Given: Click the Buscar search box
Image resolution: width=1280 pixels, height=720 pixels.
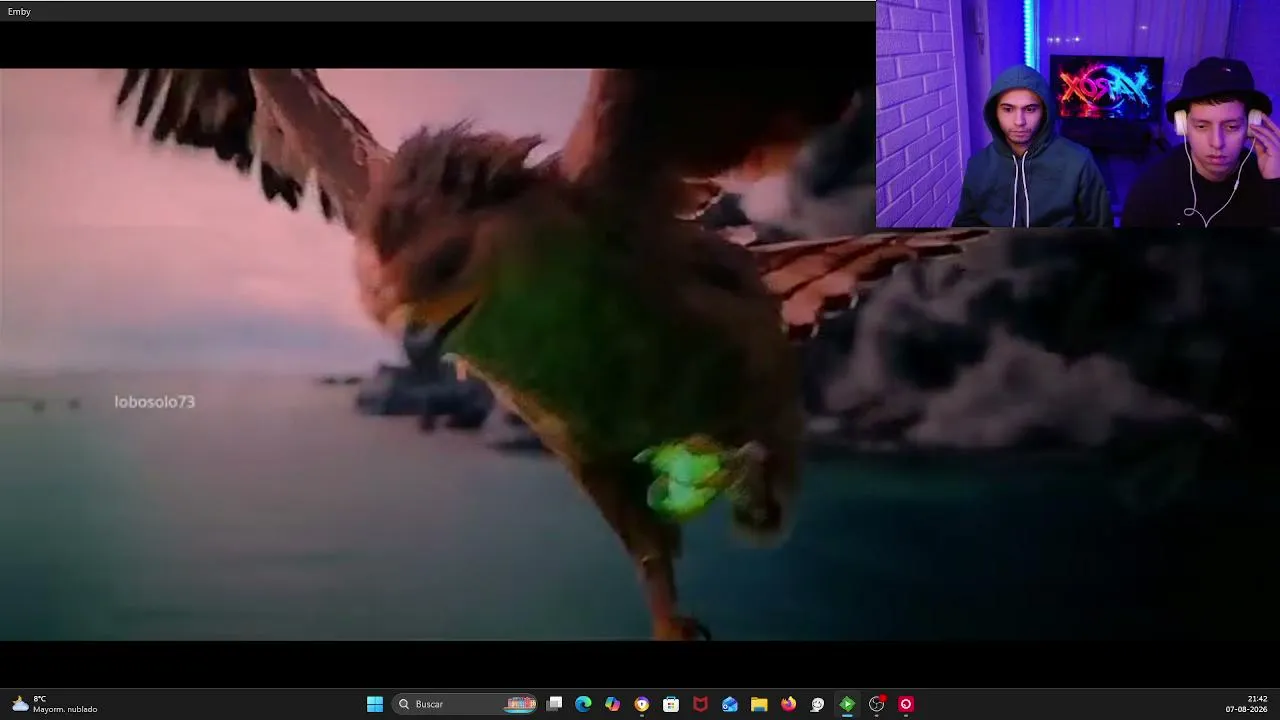Looking at the screenshot, I should [x=466, y=704].
